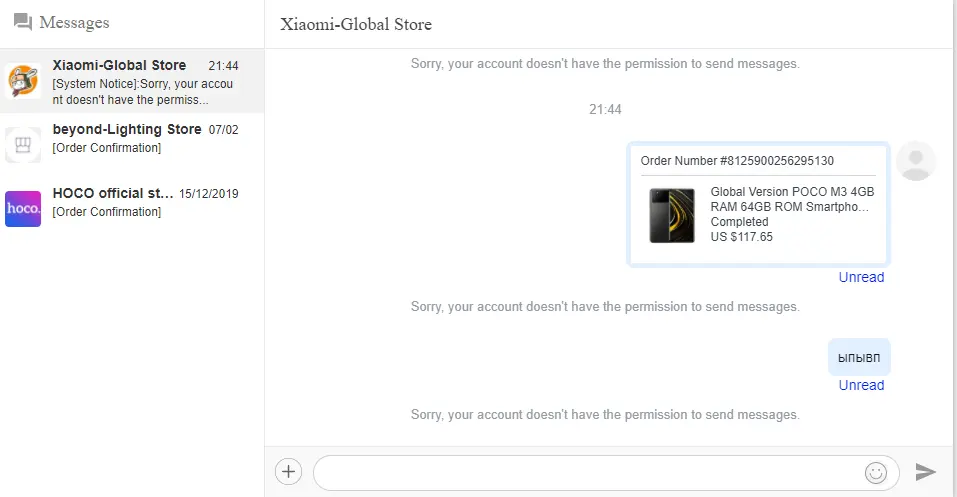Click the 21:44 timestamp in the chat
957x497 pixels.
click(605, 109)
